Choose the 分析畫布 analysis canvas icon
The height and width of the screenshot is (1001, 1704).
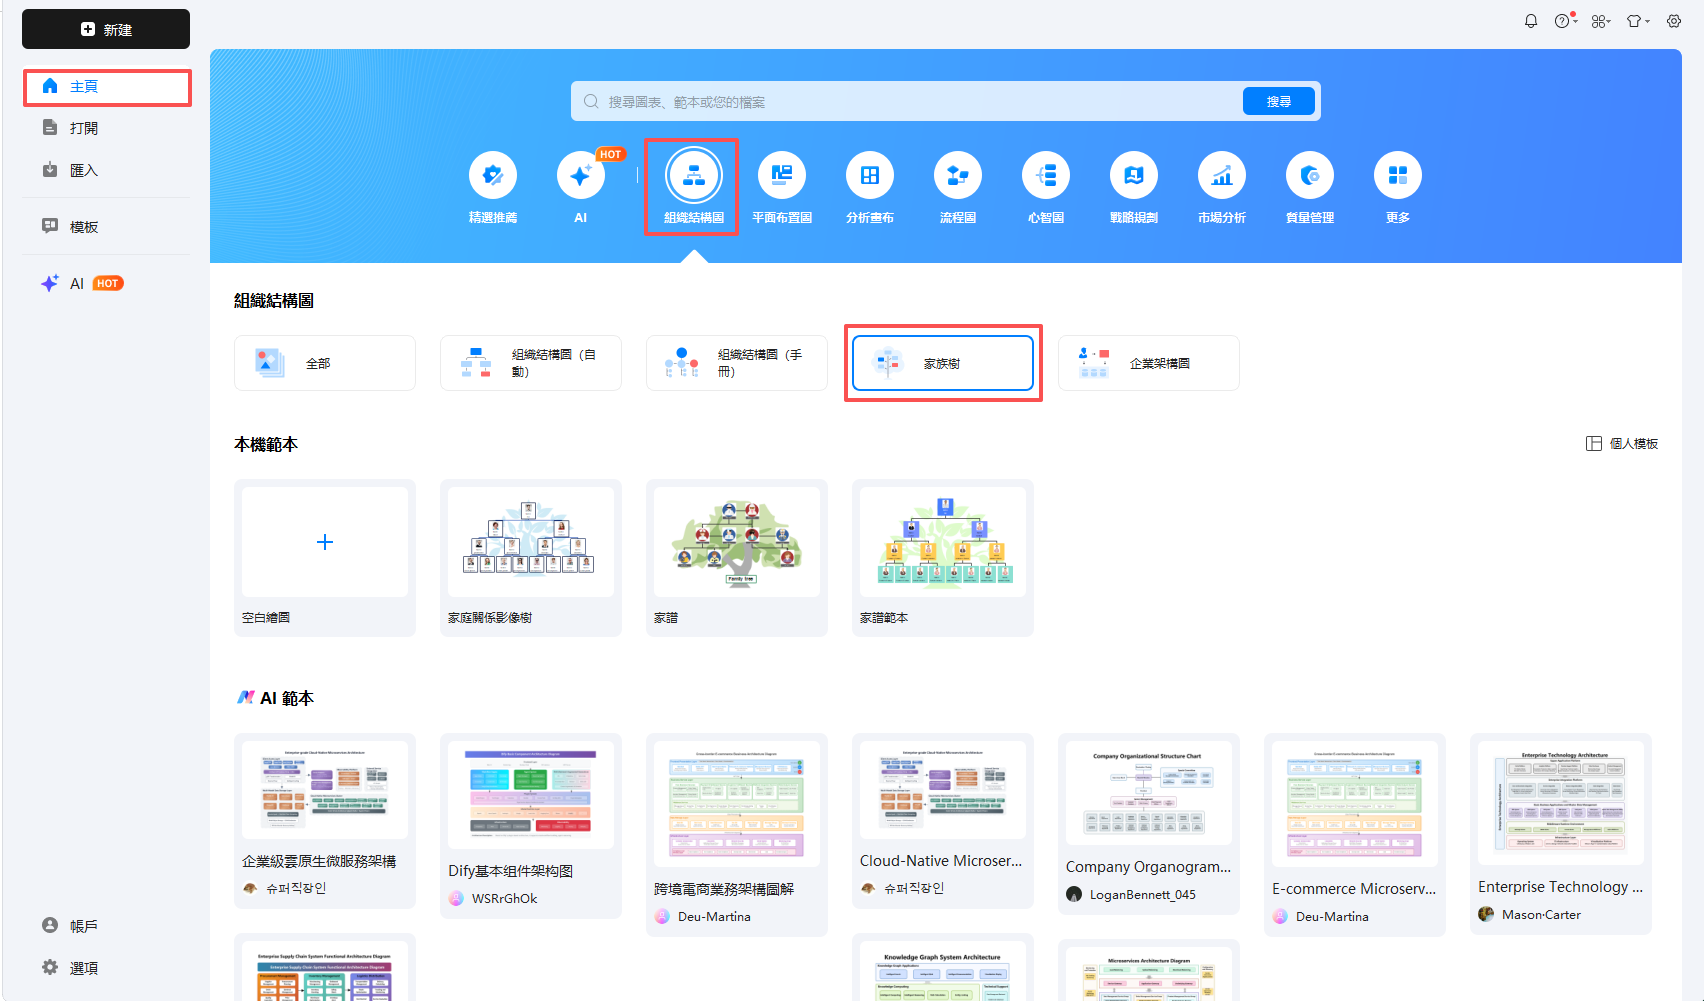(x=869, y=187)
